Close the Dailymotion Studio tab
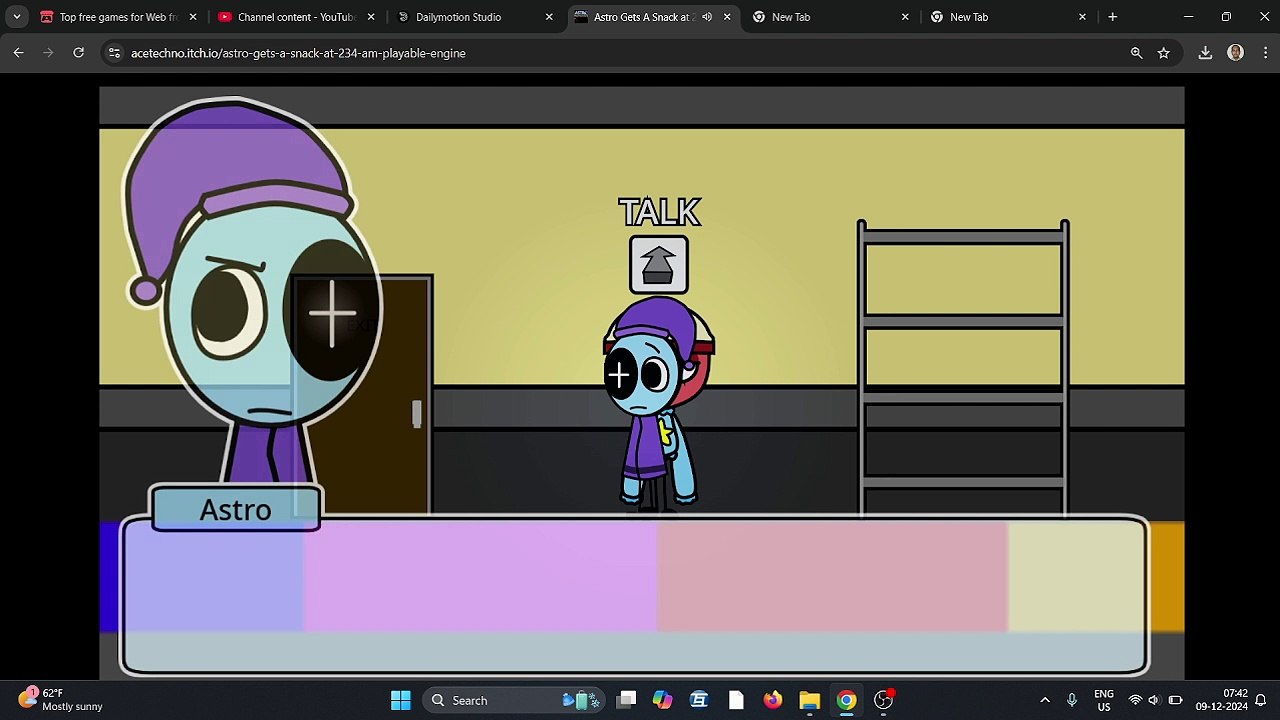Screen dimensions: 1280x720 [549, 17]
